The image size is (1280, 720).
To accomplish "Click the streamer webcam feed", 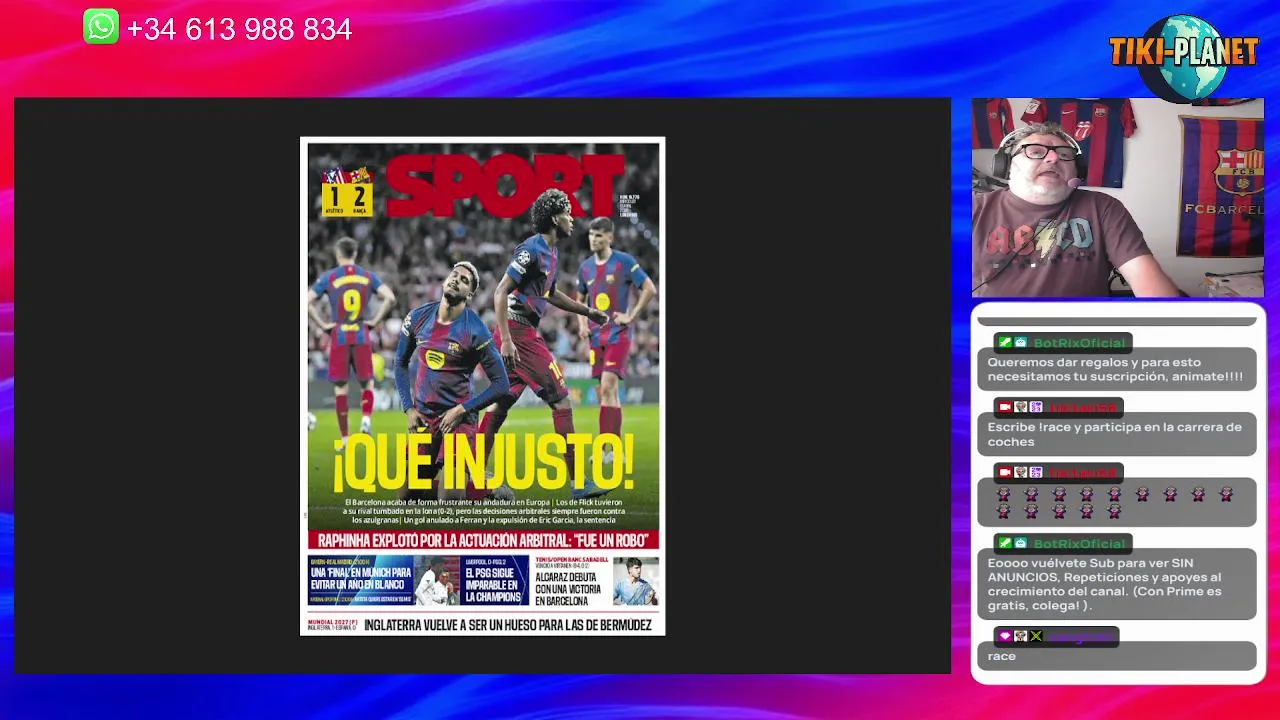I will (1118, 197).
